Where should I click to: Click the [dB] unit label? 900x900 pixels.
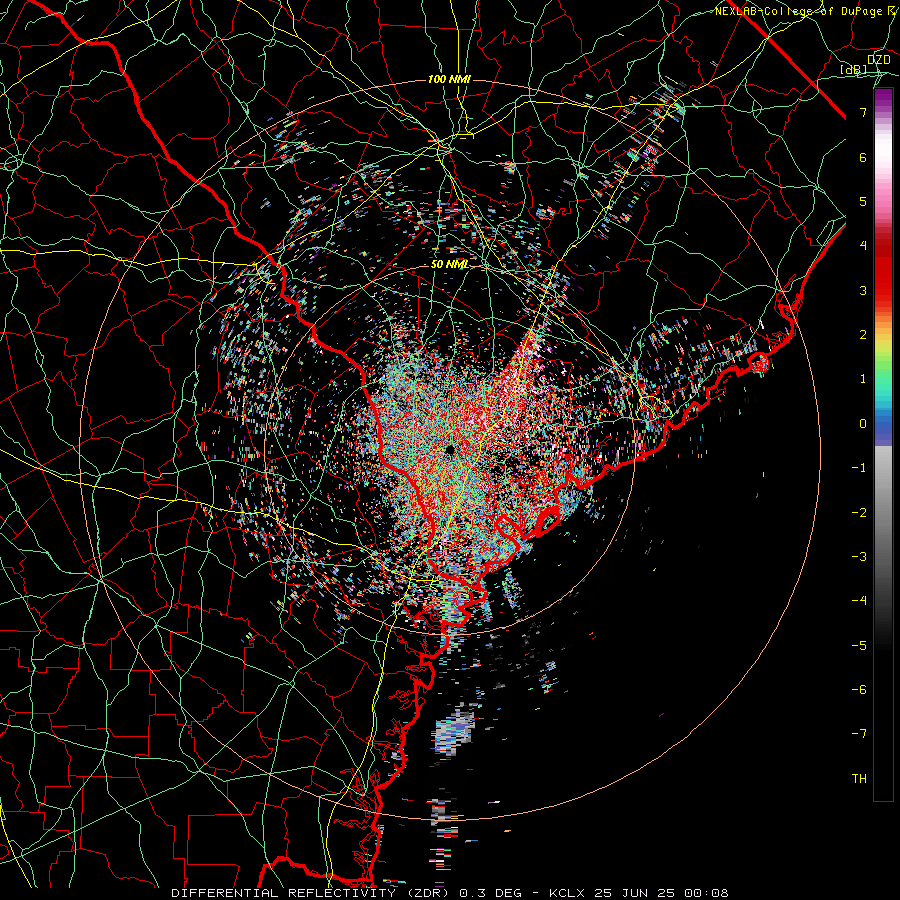pos(853,69)
